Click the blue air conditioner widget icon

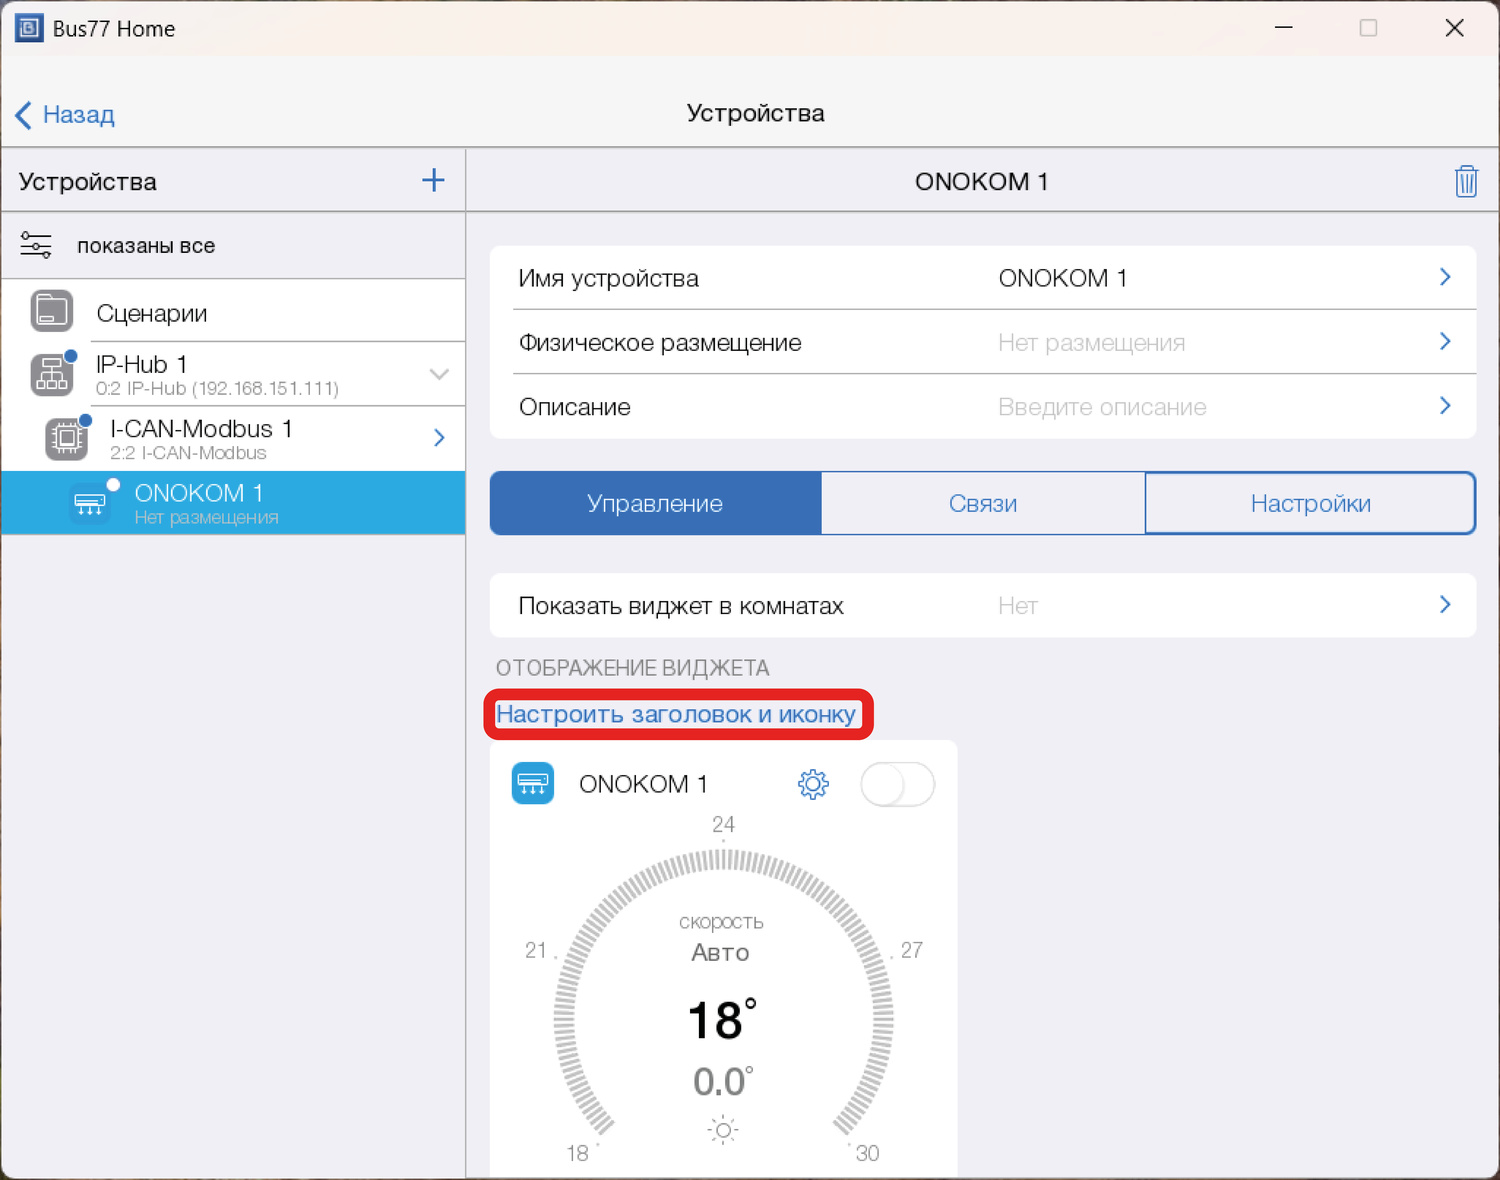(x=533, y=784)
